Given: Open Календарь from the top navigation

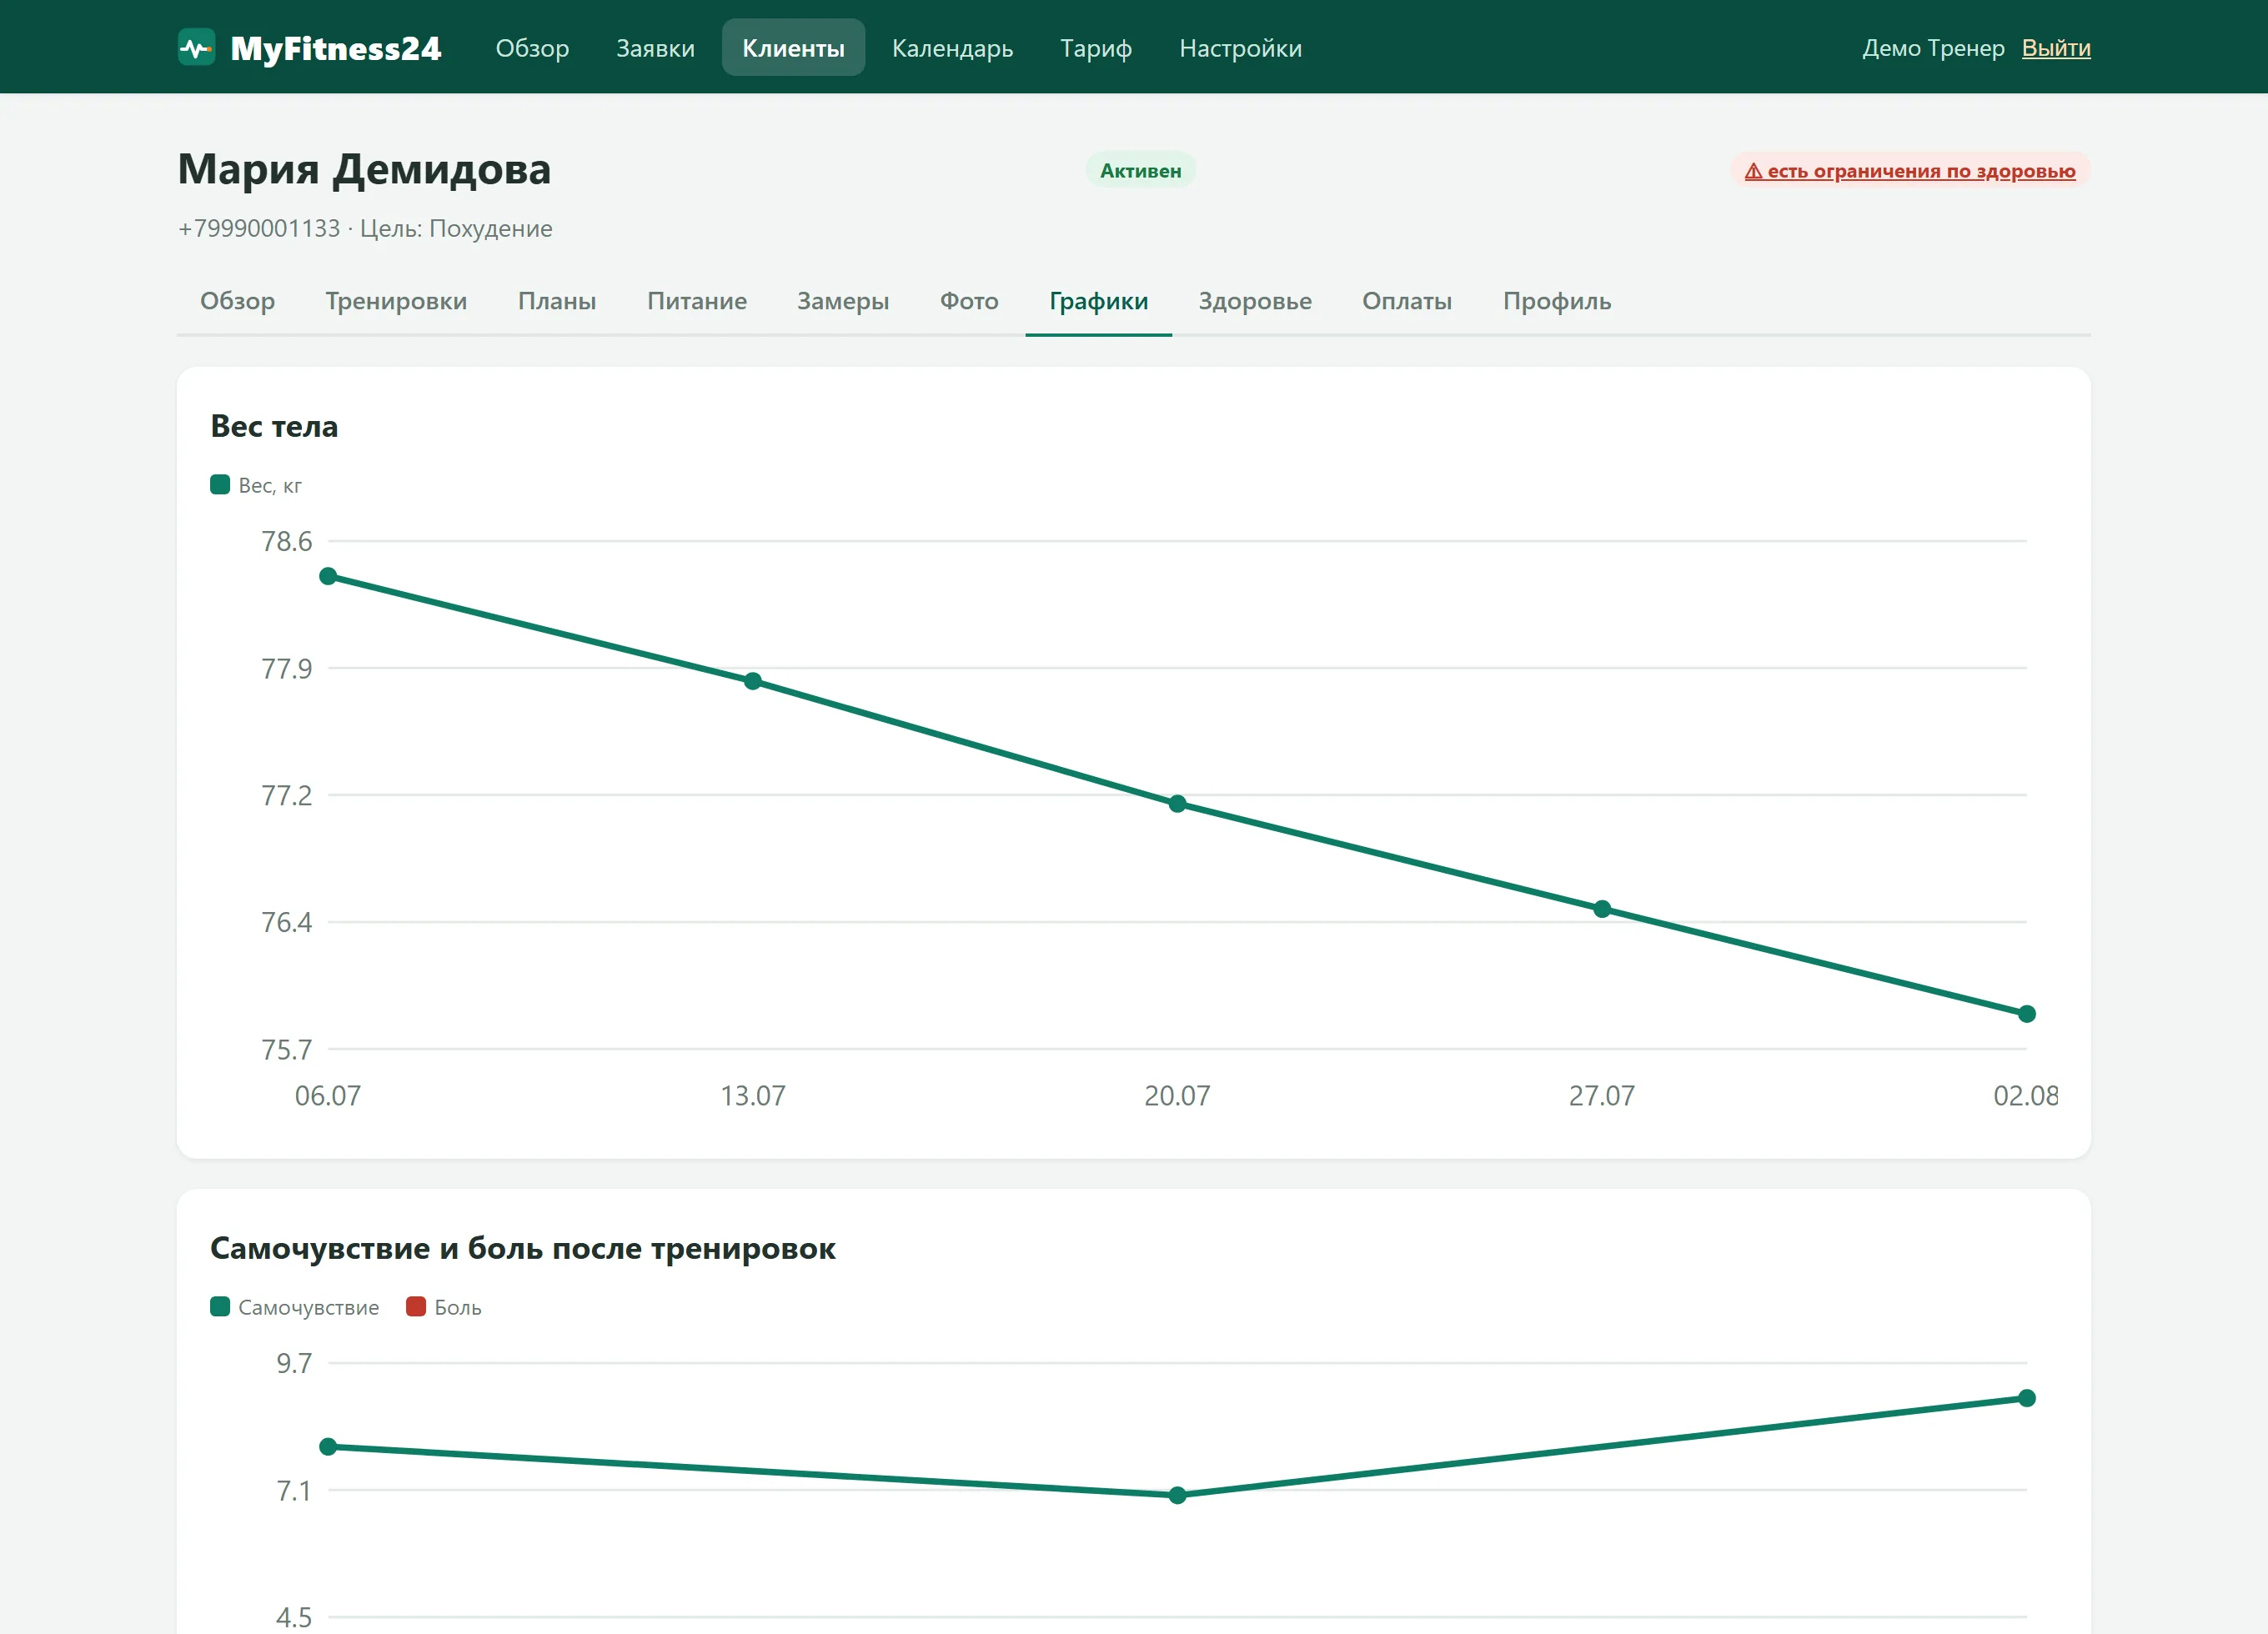Looking at the screenshot, I should [x=952, y=48].
